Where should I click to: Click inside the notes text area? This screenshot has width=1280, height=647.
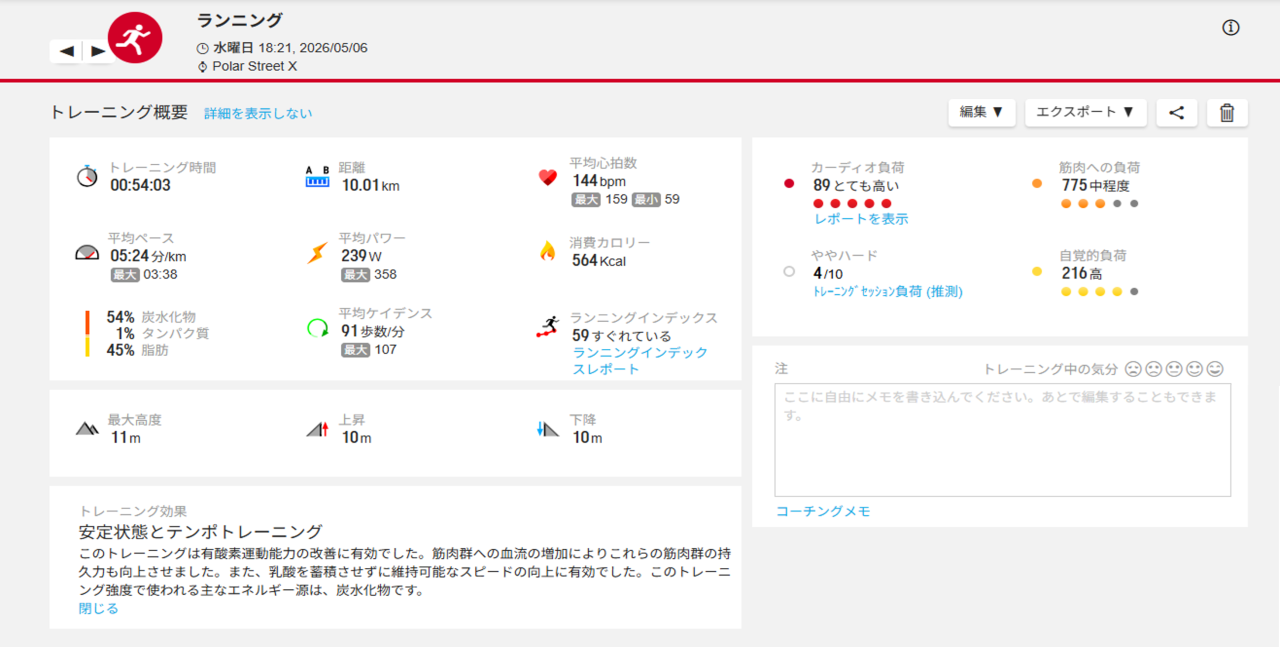(x=1003, y=440)
